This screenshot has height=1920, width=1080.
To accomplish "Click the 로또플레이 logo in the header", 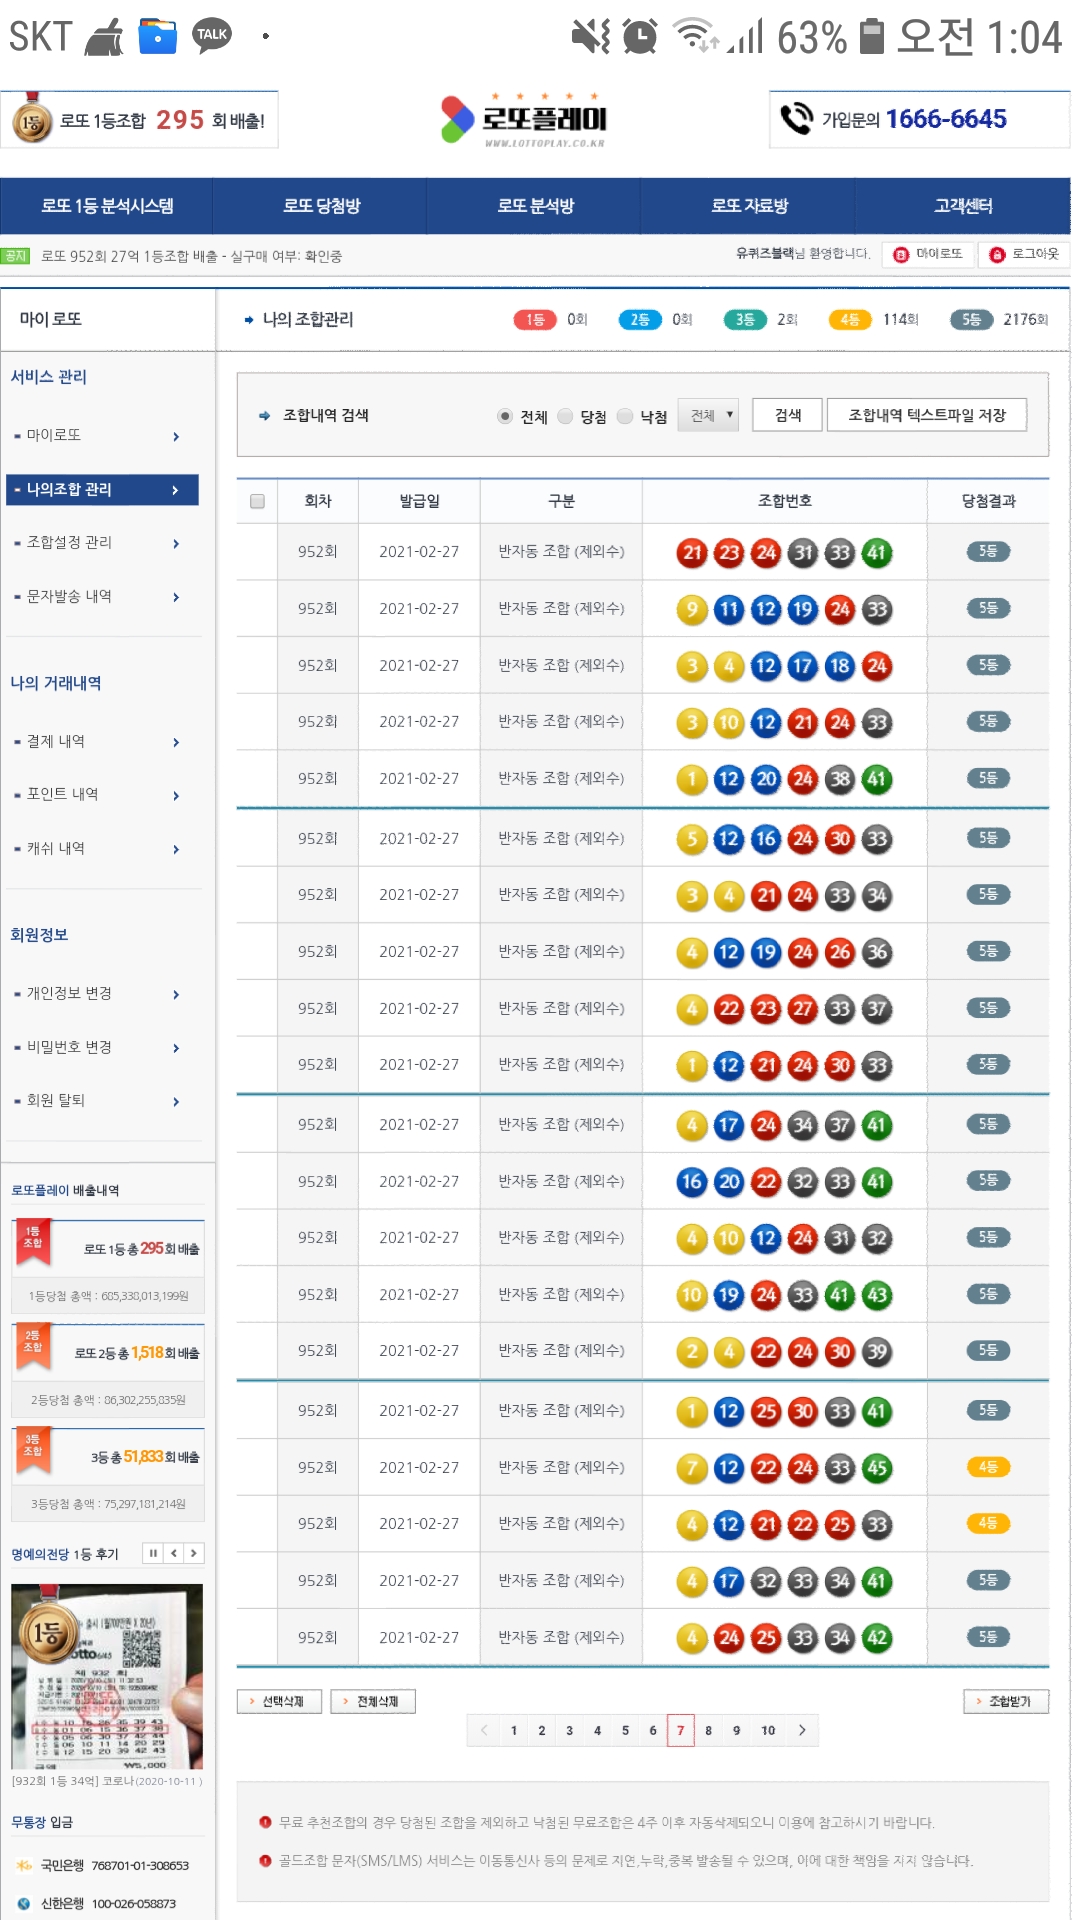I will click(x=524, y=120).
